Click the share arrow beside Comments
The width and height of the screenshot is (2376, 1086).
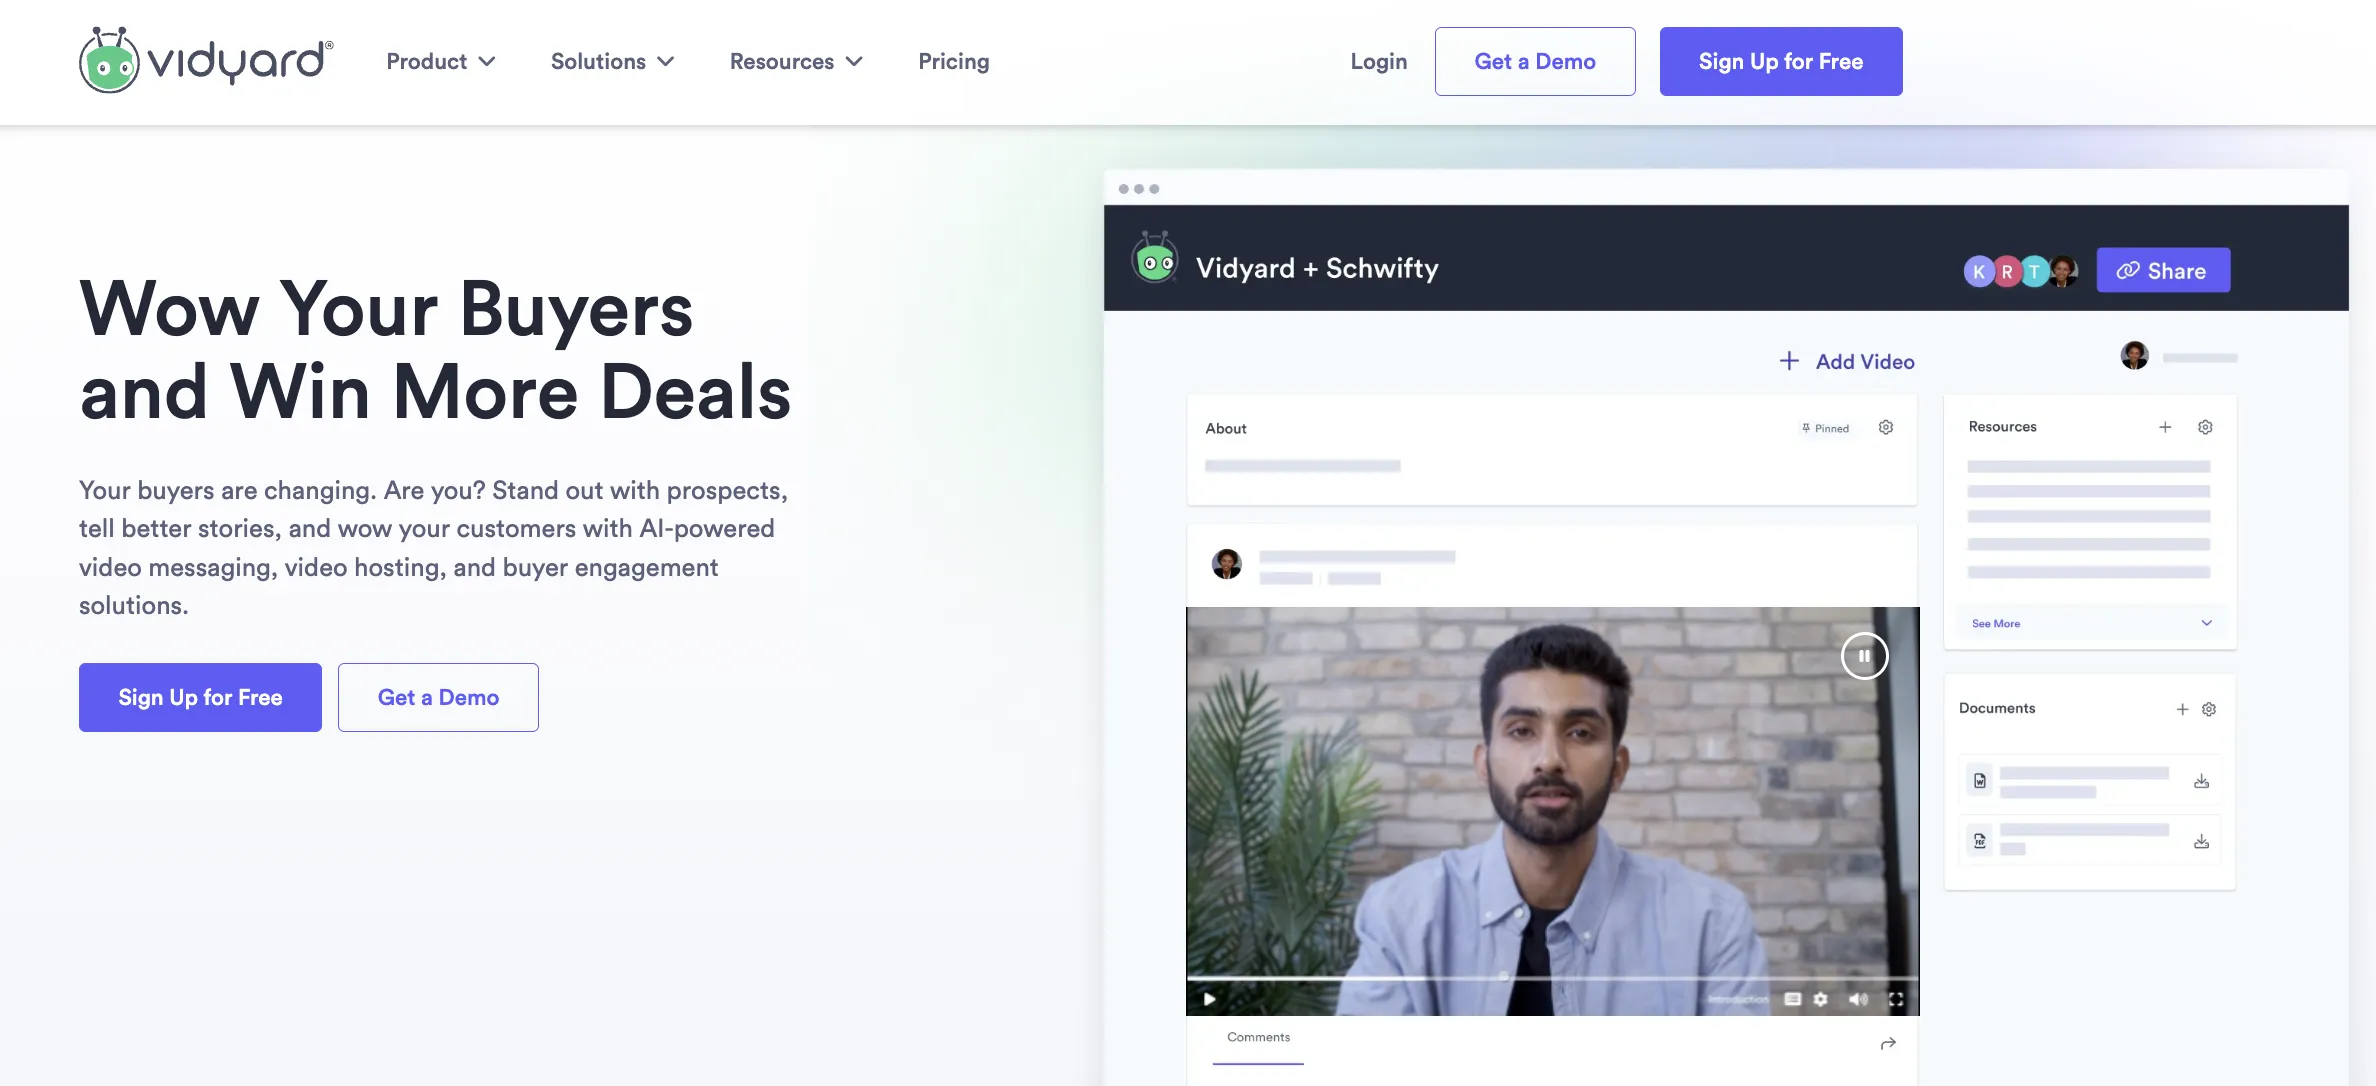[x=1888, y=1043]
